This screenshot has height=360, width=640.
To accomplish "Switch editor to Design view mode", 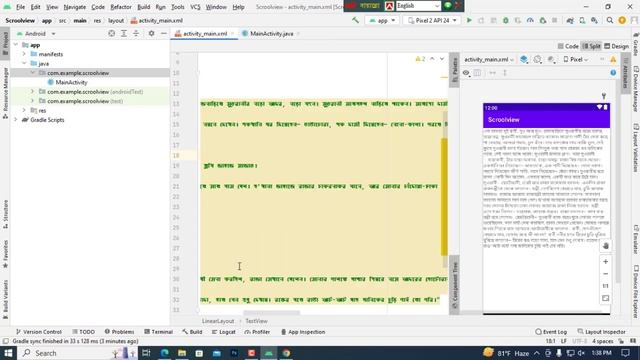I will pyautogui.click(x=616, y=46).
